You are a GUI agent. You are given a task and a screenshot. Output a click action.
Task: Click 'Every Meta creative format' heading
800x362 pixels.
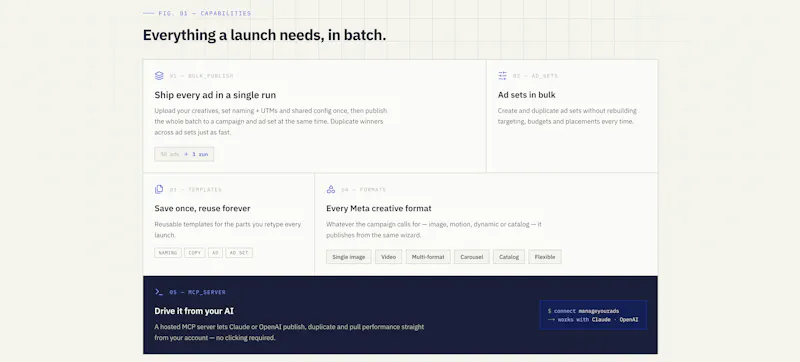coord(379,208)
